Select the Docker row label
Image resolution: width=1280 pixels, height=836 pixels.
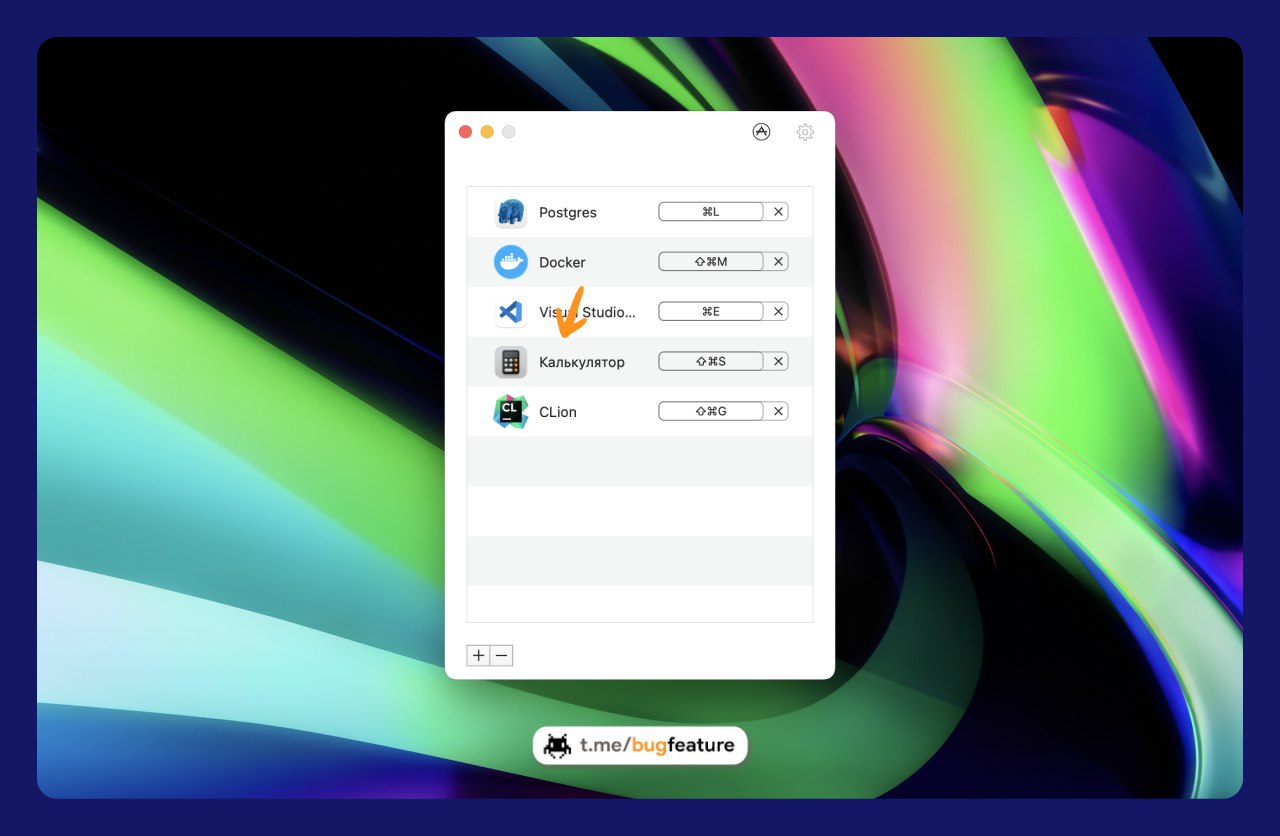coord(562,262)
